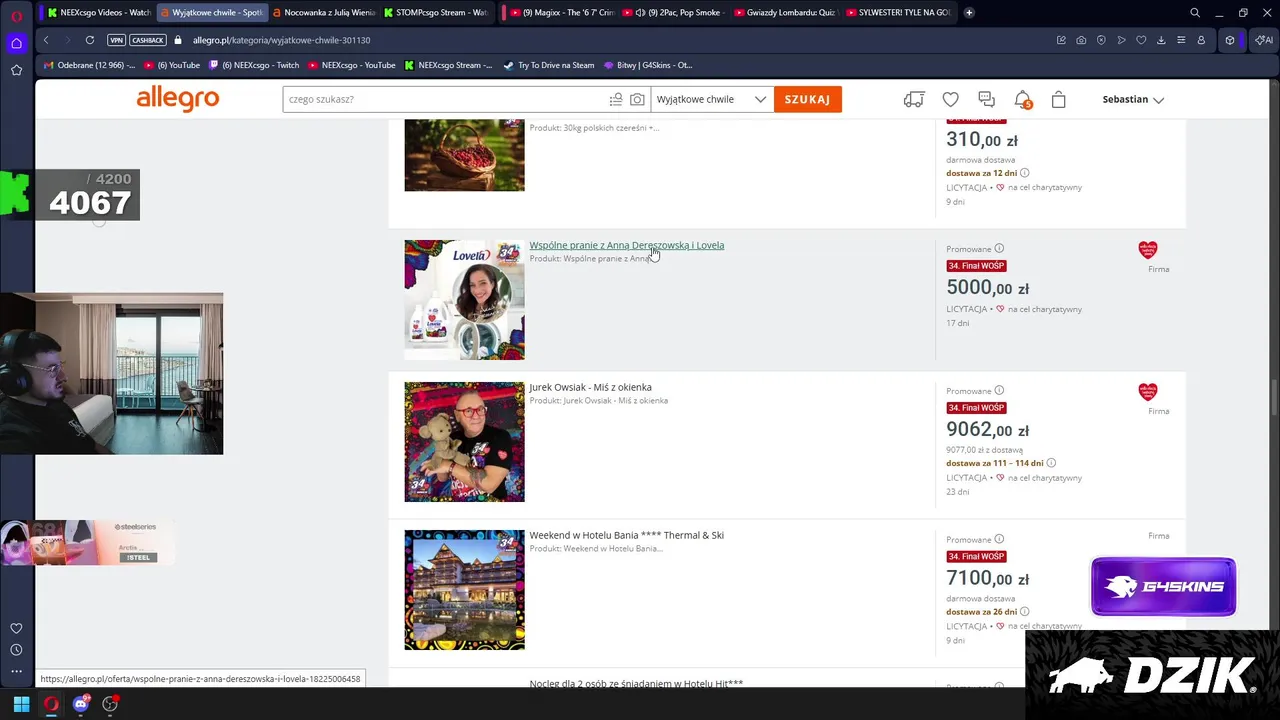1280x720 pixels.
Task: Switch to '2Pac, Pop Smoke' tab
Action: pos(676,13)
